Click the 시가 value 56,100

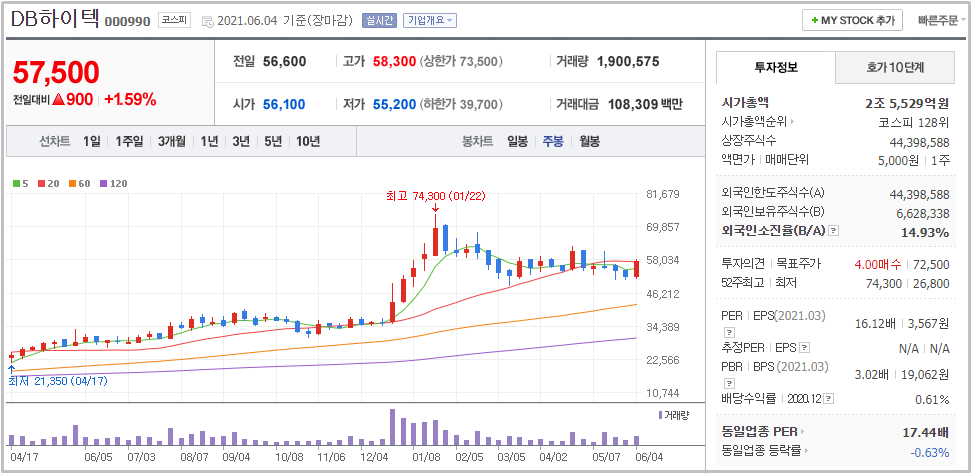click(284, 105)
